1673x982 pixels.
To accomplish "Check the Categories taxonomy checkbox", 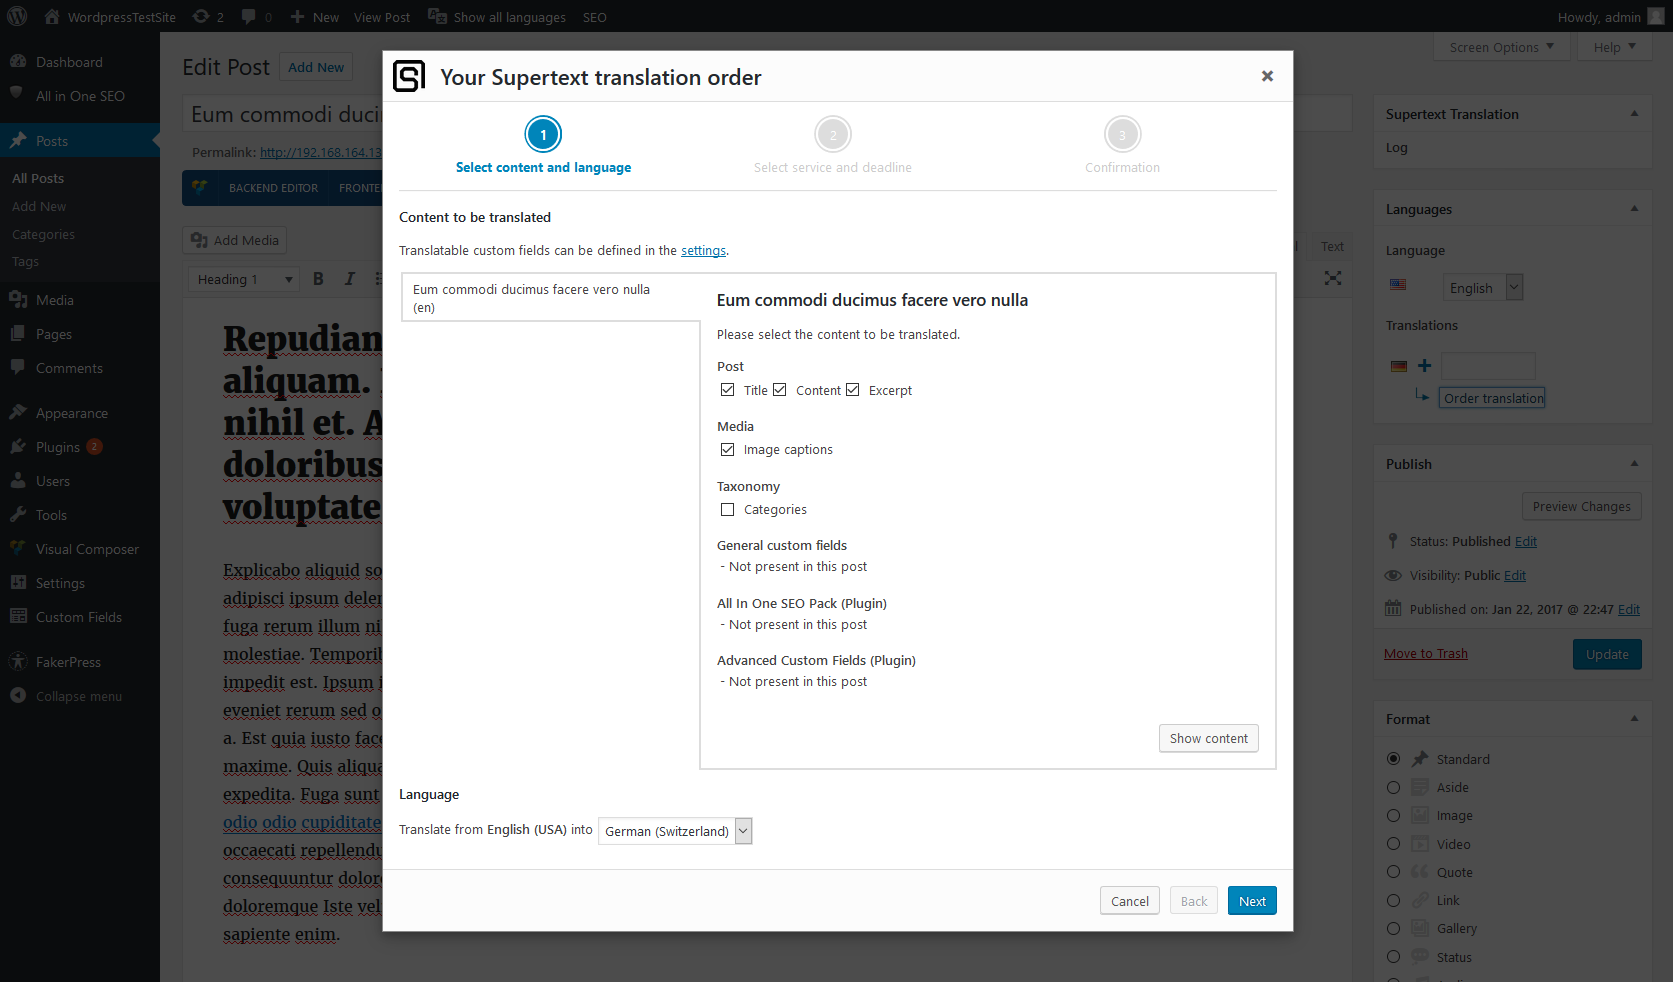I will tap(727, 509).
